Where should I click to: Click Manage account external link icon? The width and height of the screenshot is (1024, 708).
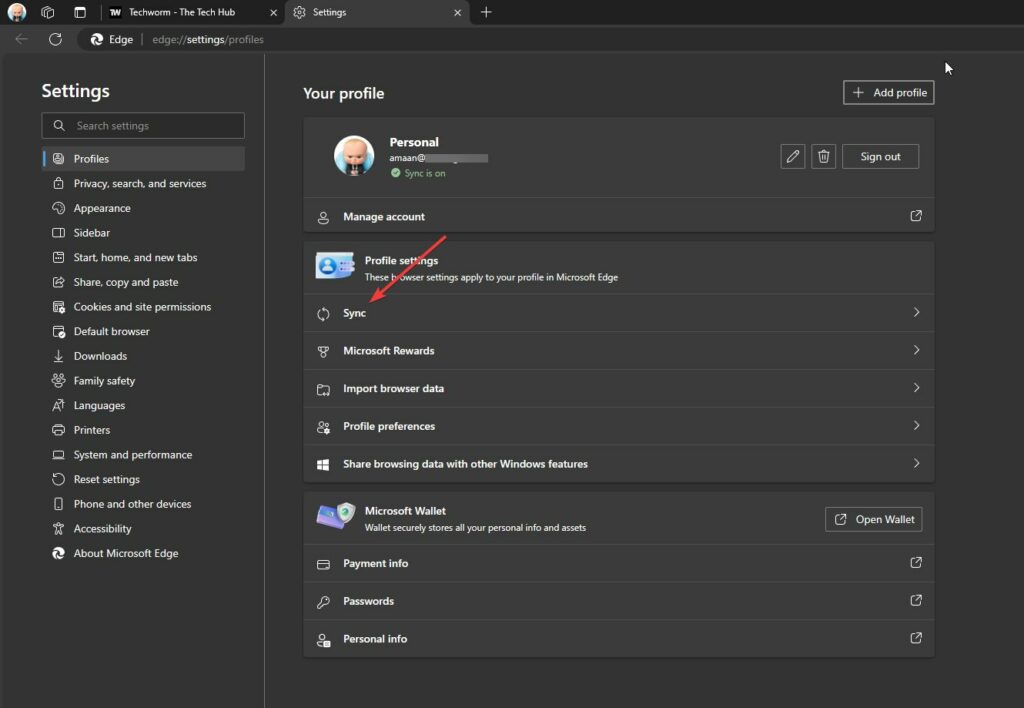coord(916,216)
